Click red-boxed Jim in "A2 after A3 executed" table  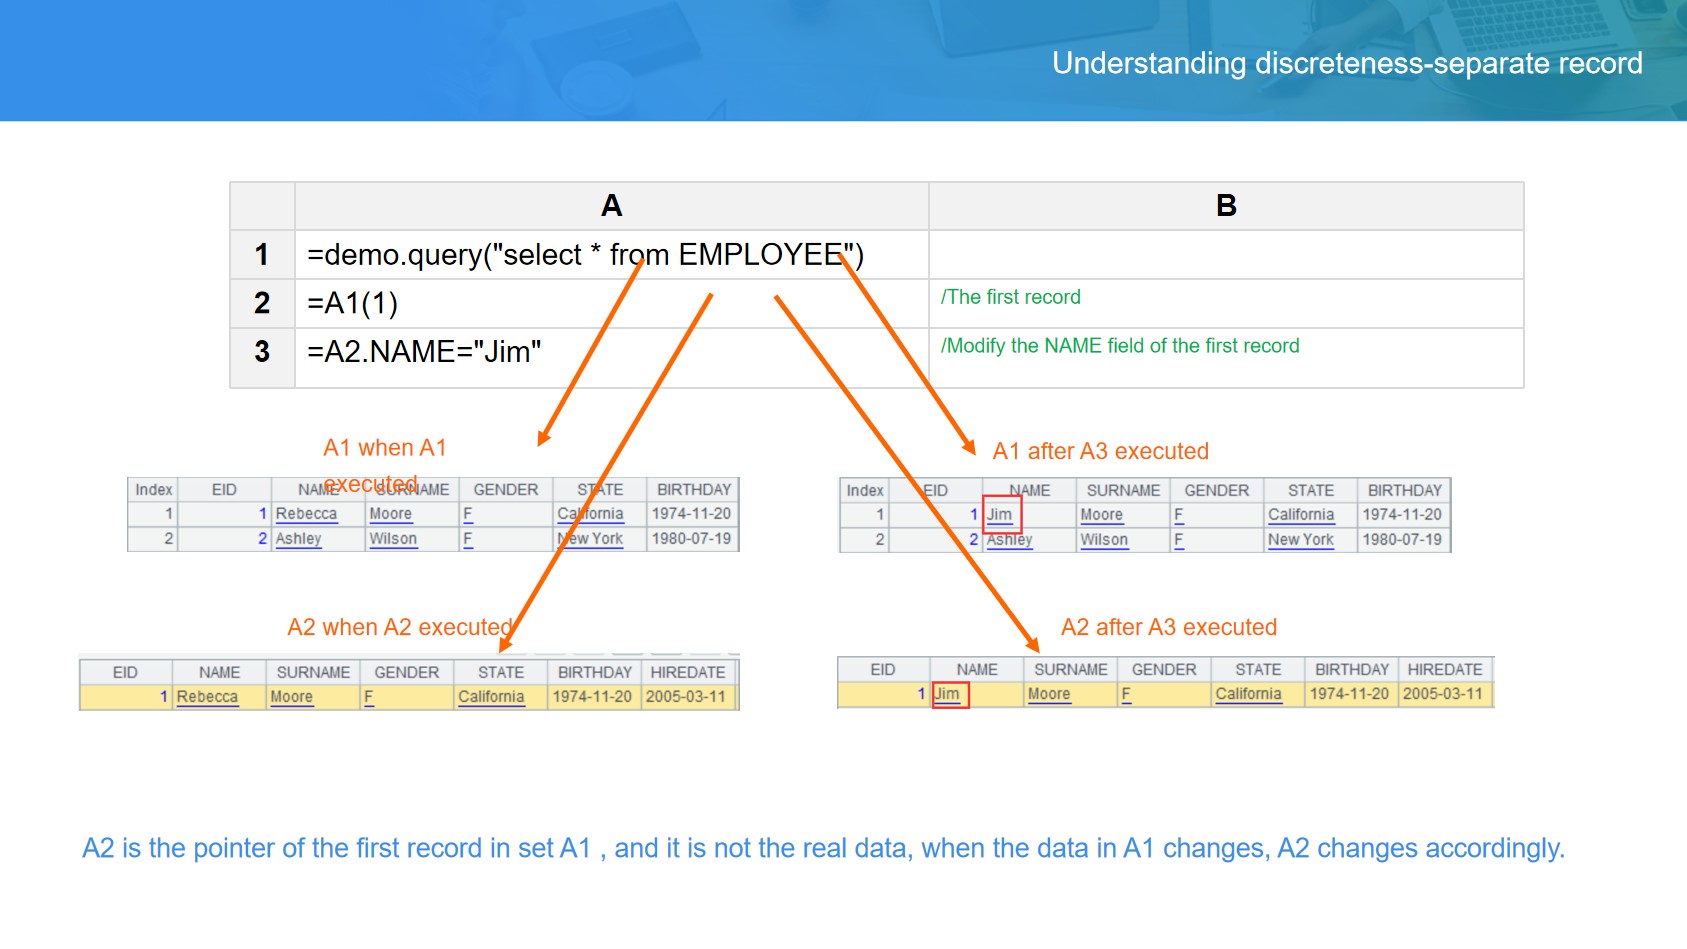click(948, 694)
